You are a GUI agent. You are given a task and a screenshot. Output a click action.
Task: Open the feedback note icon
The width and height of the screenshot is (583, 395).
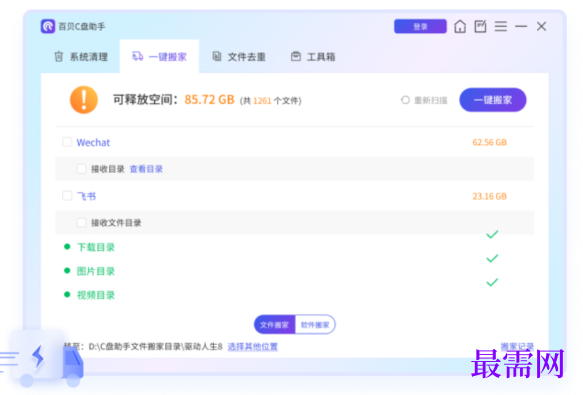(x=480, y=26)
